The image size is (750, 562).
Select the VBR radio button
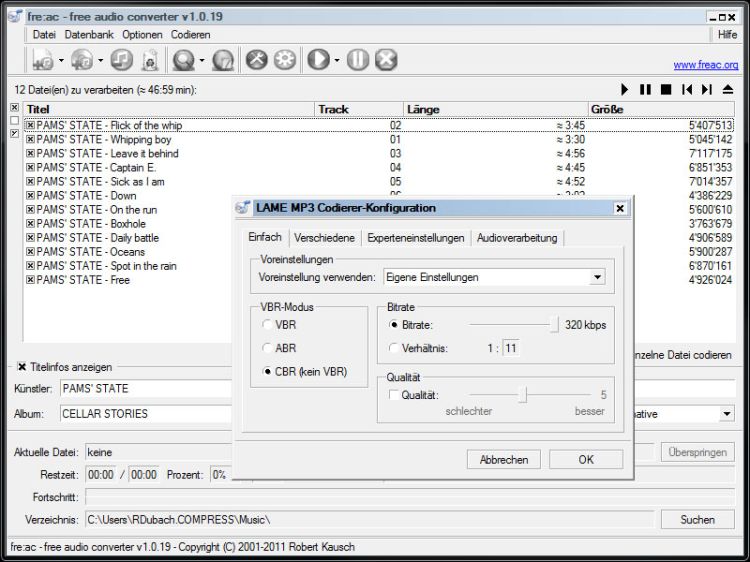[x=266, y=325]
